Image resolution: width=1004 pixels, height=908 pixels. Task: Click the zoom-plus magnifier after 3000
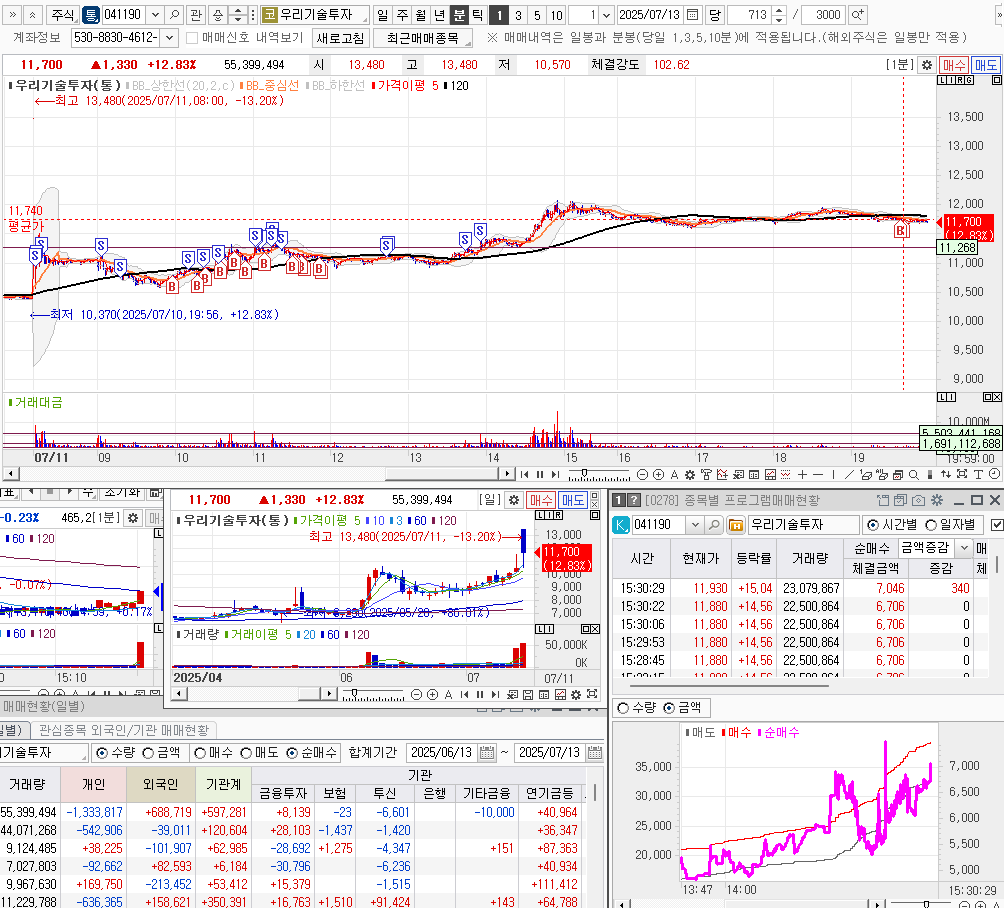(857, 14)
